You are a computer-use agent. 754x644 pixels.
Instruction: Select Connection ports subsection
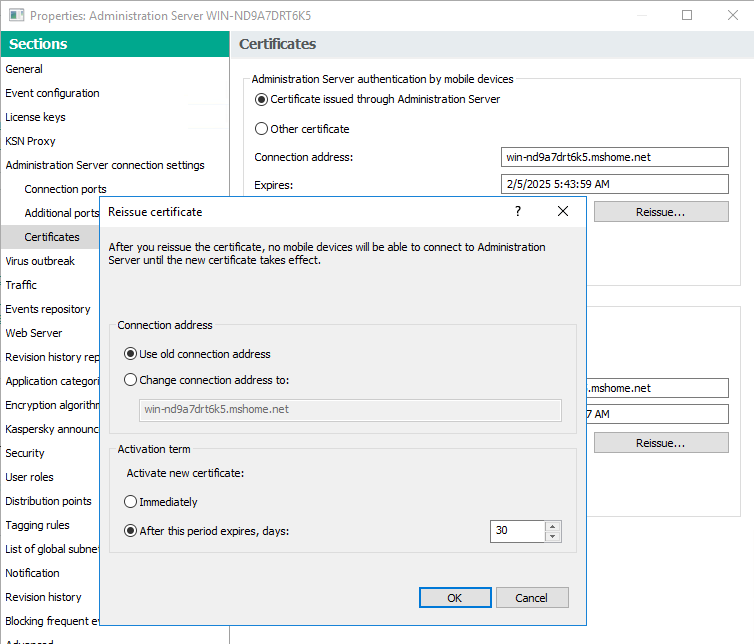tap(65, 189)
